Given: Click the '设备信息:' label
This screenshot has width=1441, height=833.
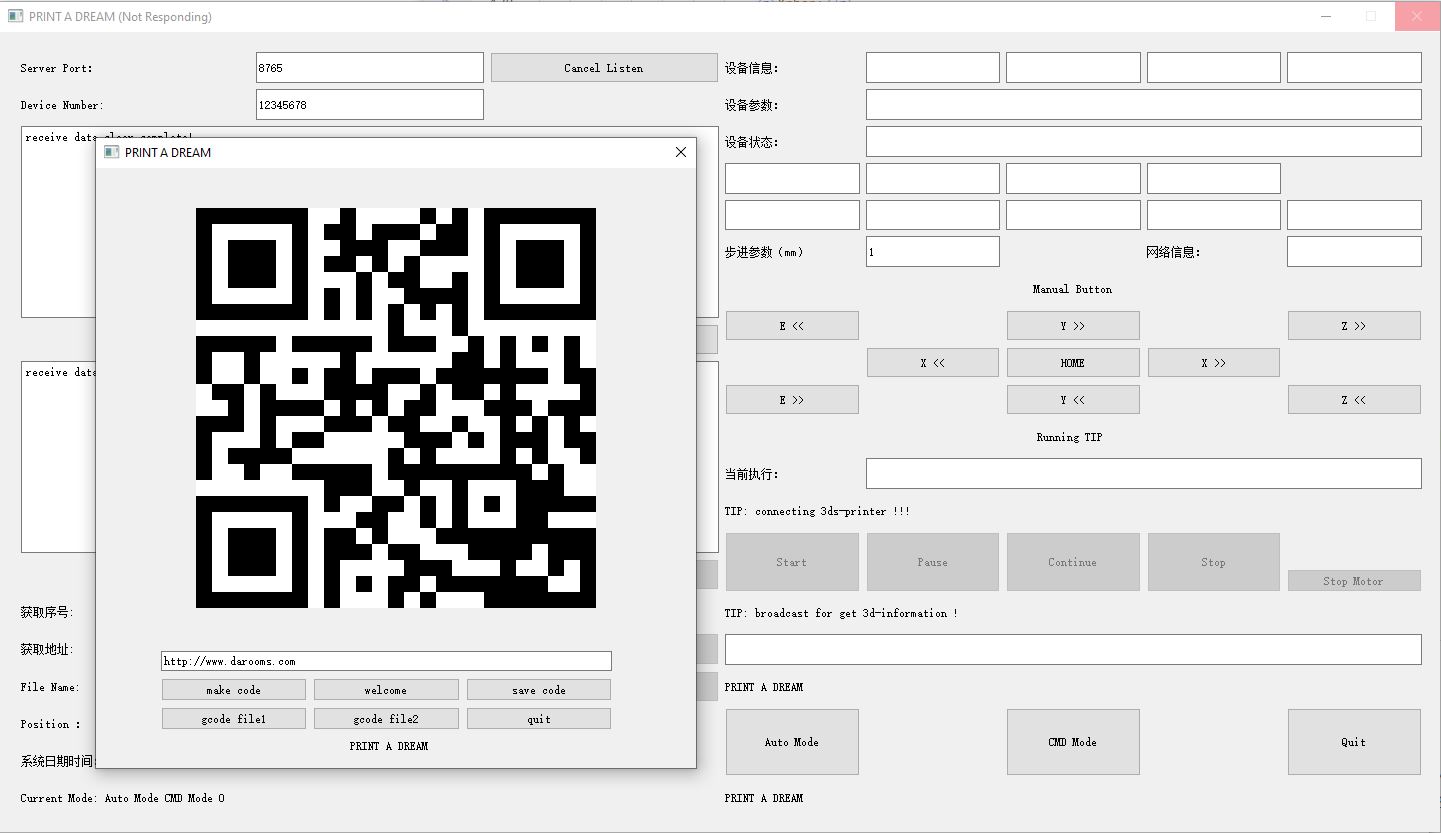Looking at the screenshot, I should pos(751,68).
